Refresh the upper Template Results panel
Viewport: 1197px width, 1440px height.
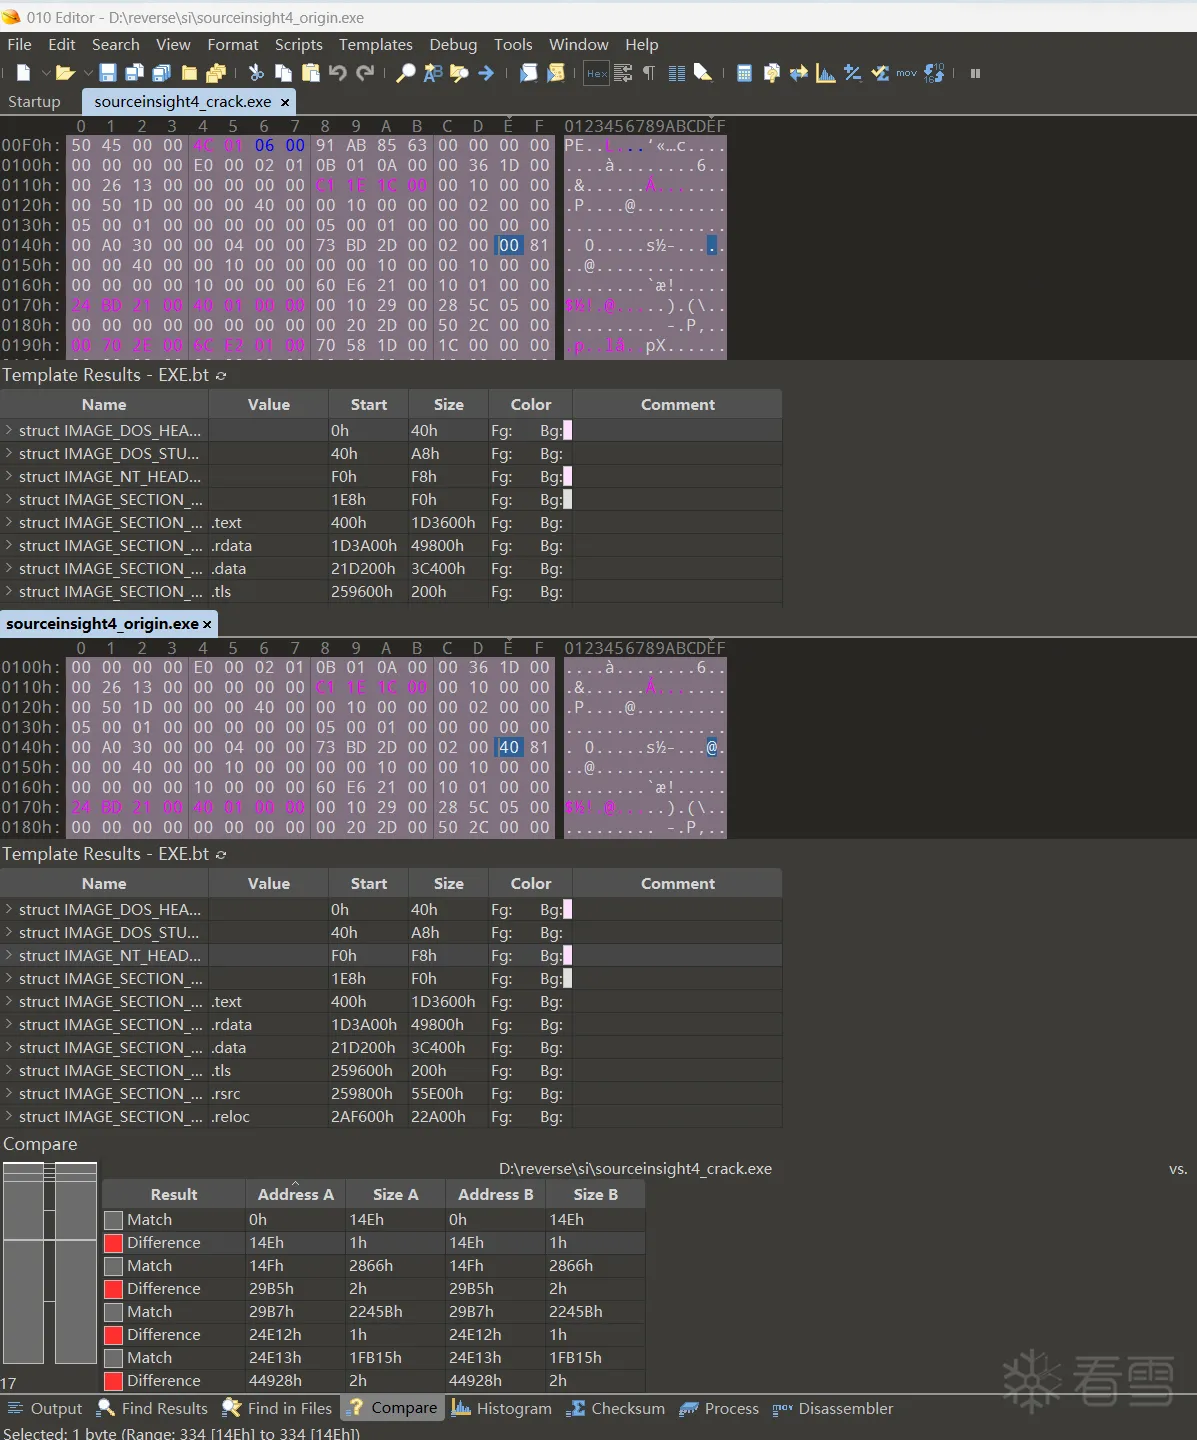click(221, 376)
